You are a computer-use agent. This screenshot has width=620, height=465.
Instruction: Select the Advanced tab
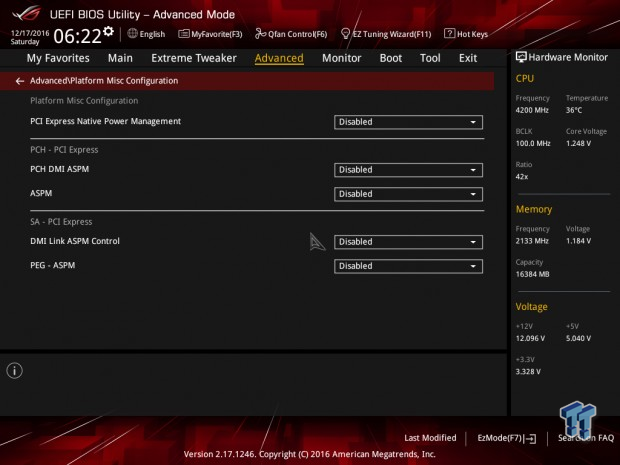coord(279,58)
